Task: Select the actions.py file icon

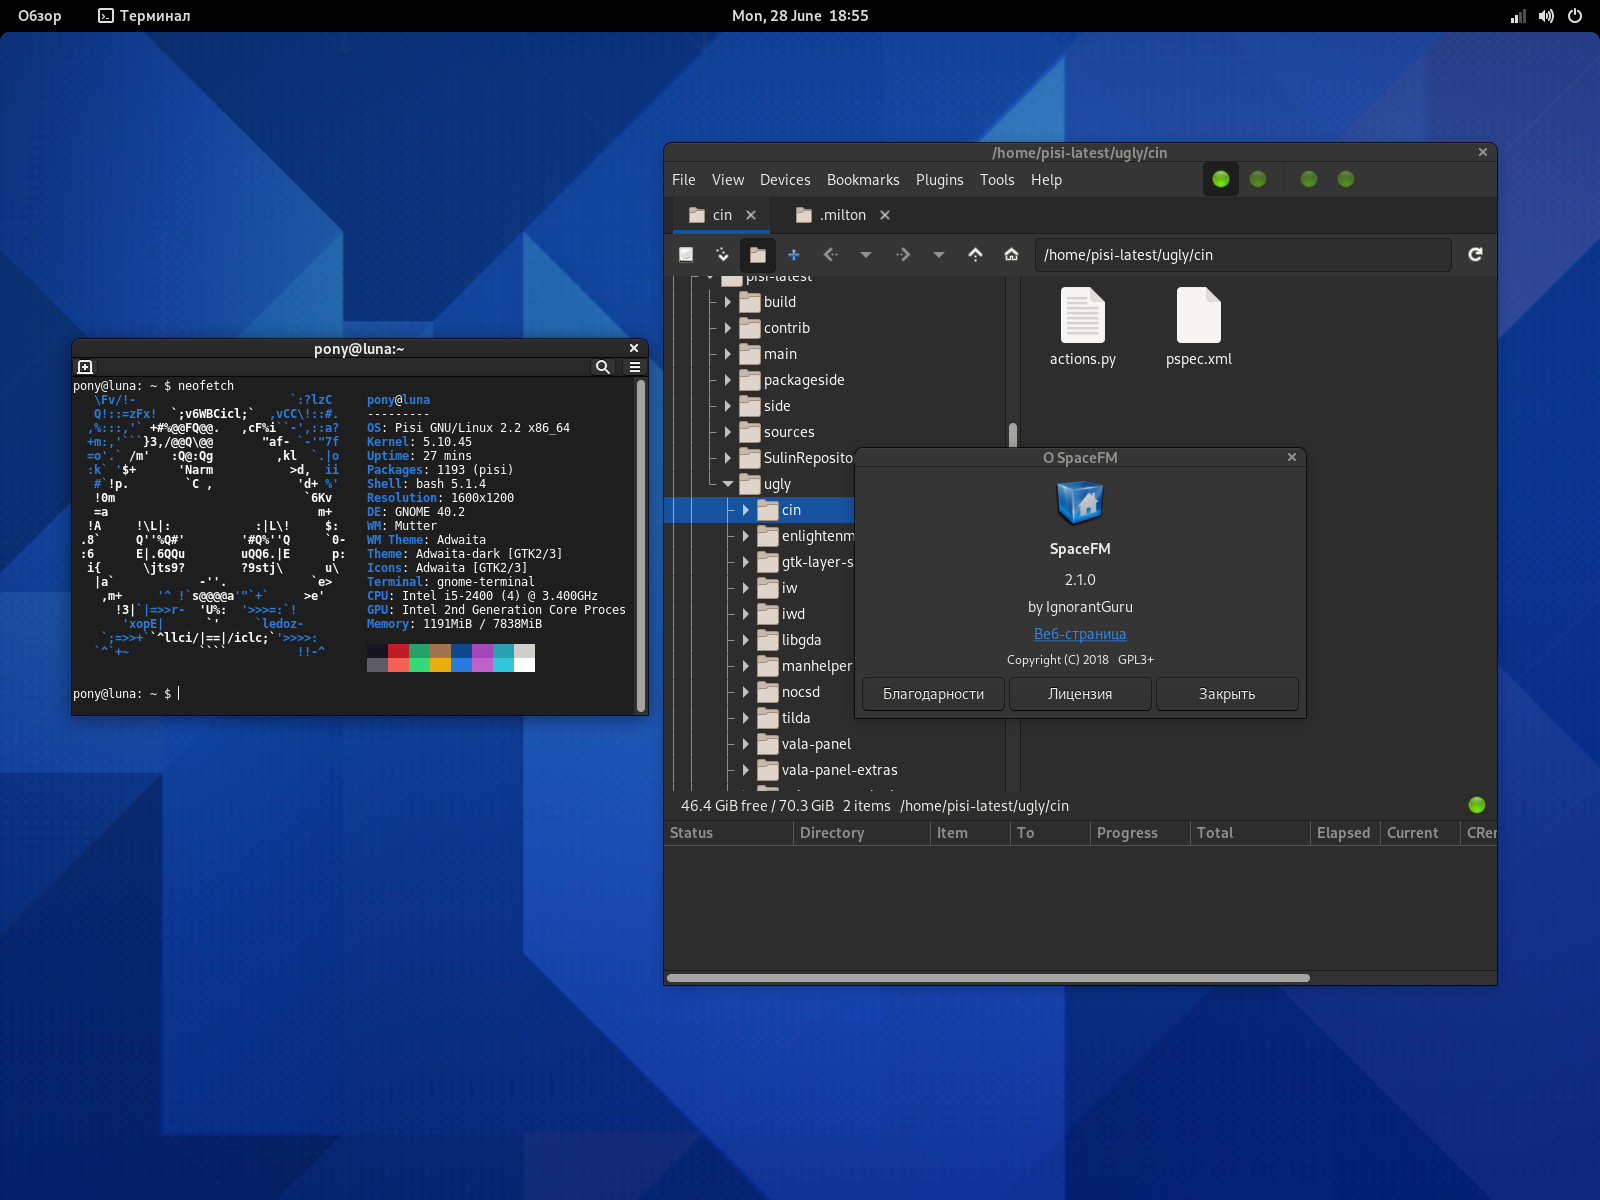Action: click(x=1082, y=315)
